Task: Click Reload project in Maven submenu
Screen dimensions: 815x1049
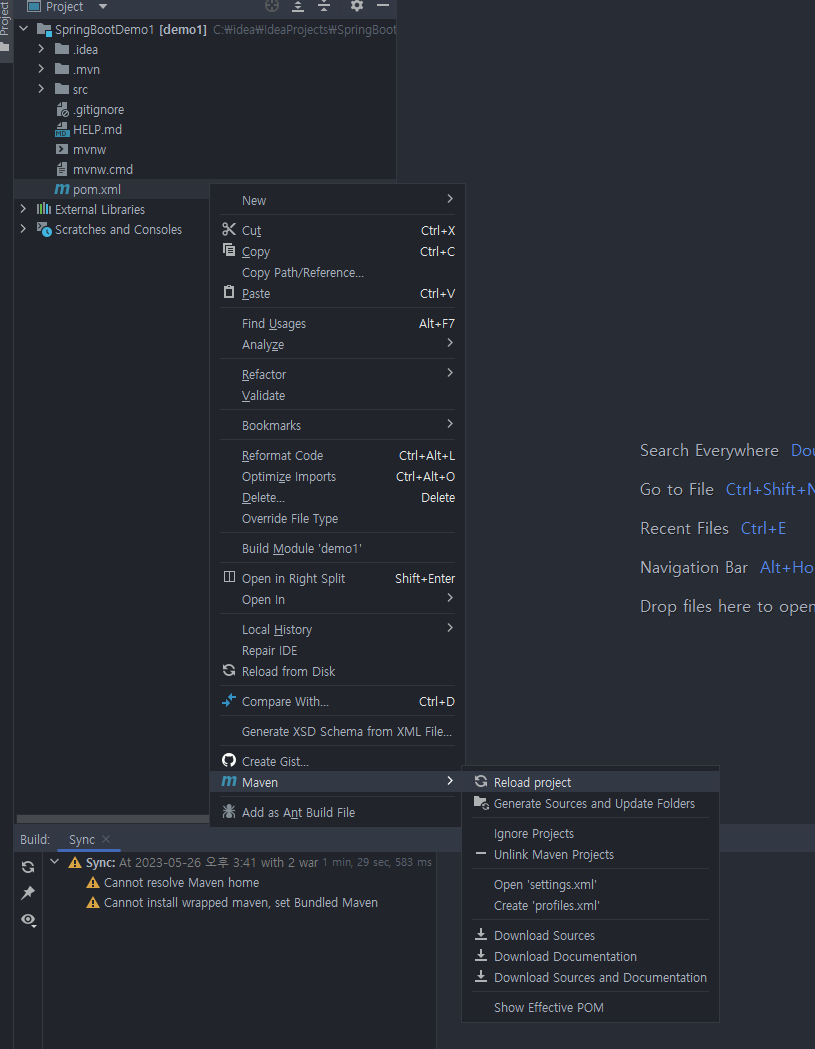Action: [591, 783]
